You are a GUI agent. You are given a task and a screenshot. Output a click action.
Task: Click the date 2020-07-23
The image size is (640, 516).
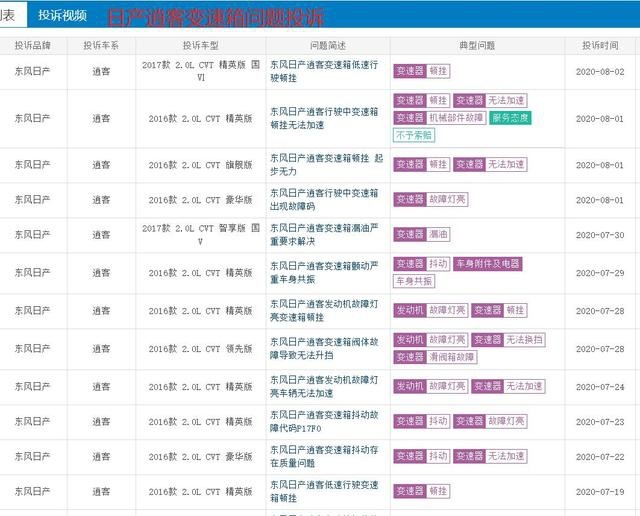600,422
